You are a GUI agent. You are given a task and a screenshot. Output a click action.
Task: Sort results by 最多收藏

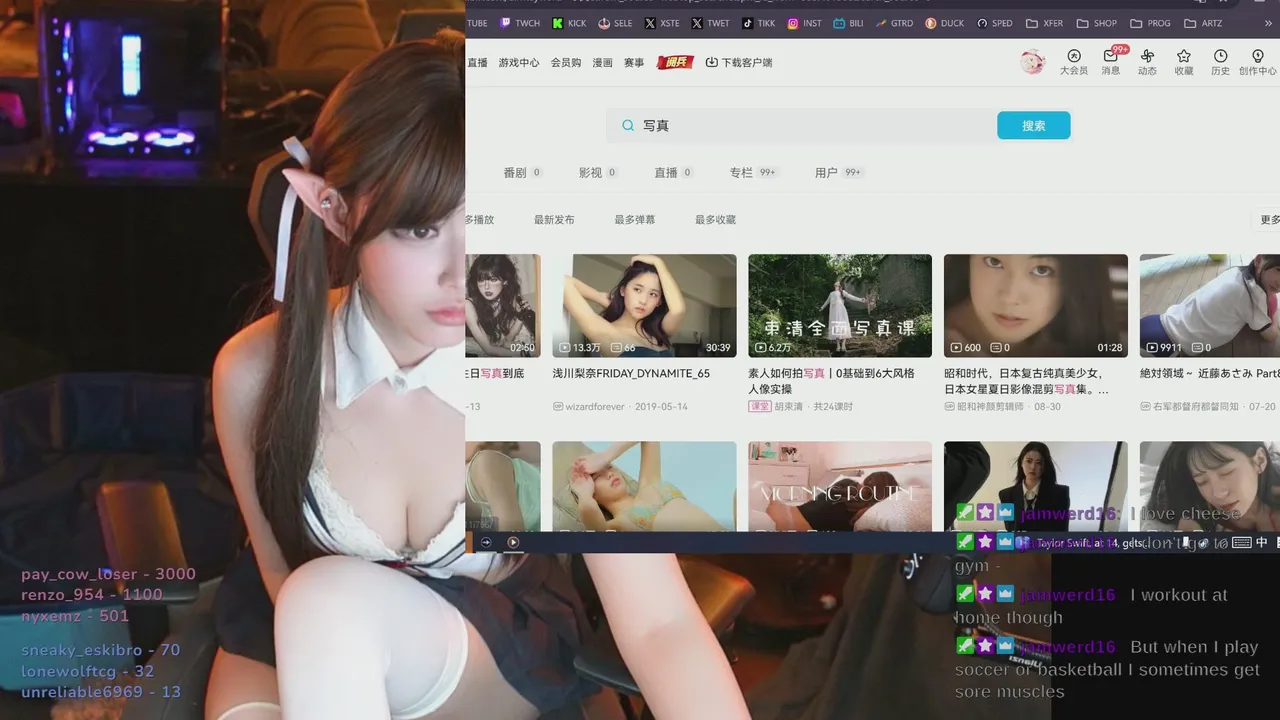715,219
